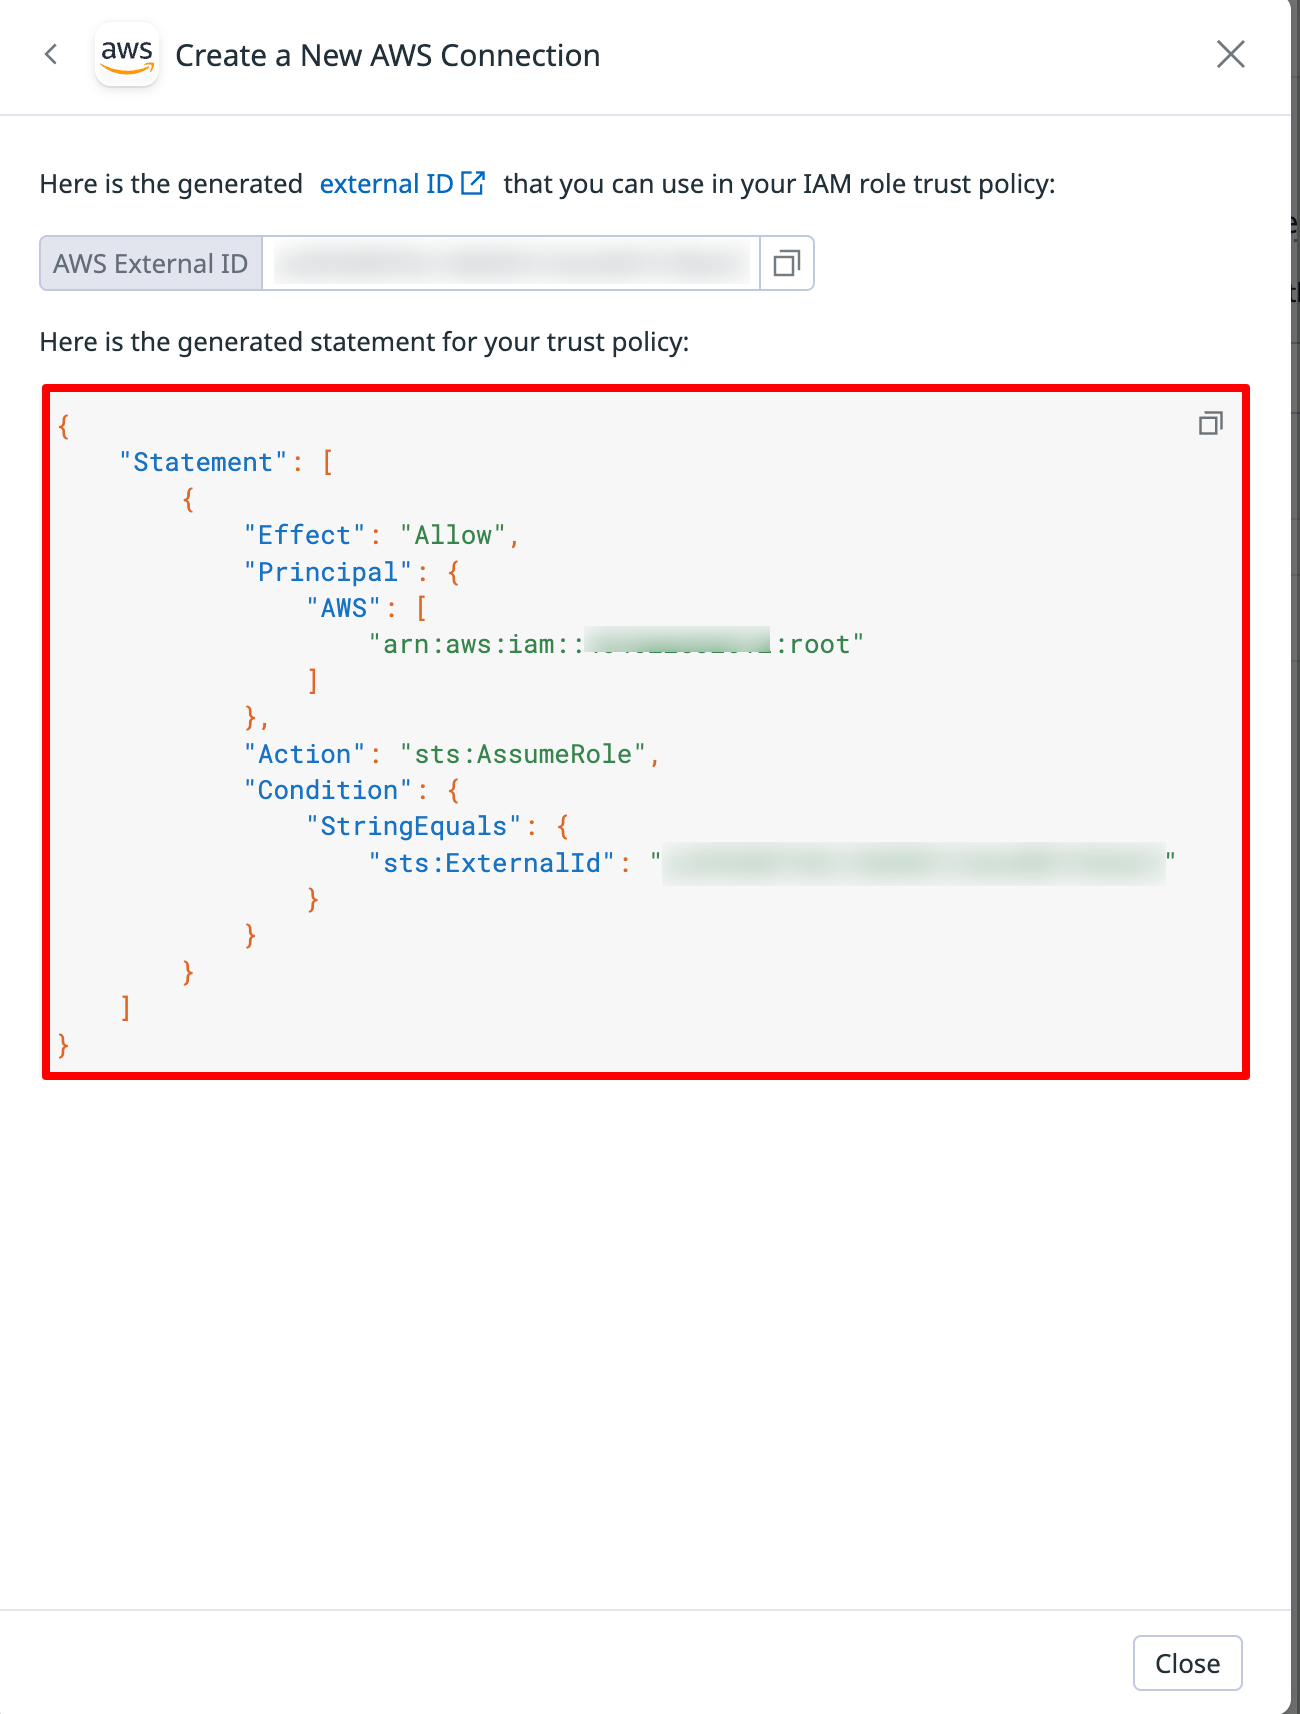Click the "Action" key in the policy
This screenshot has width=1300, height=1714.
point(305,754)
